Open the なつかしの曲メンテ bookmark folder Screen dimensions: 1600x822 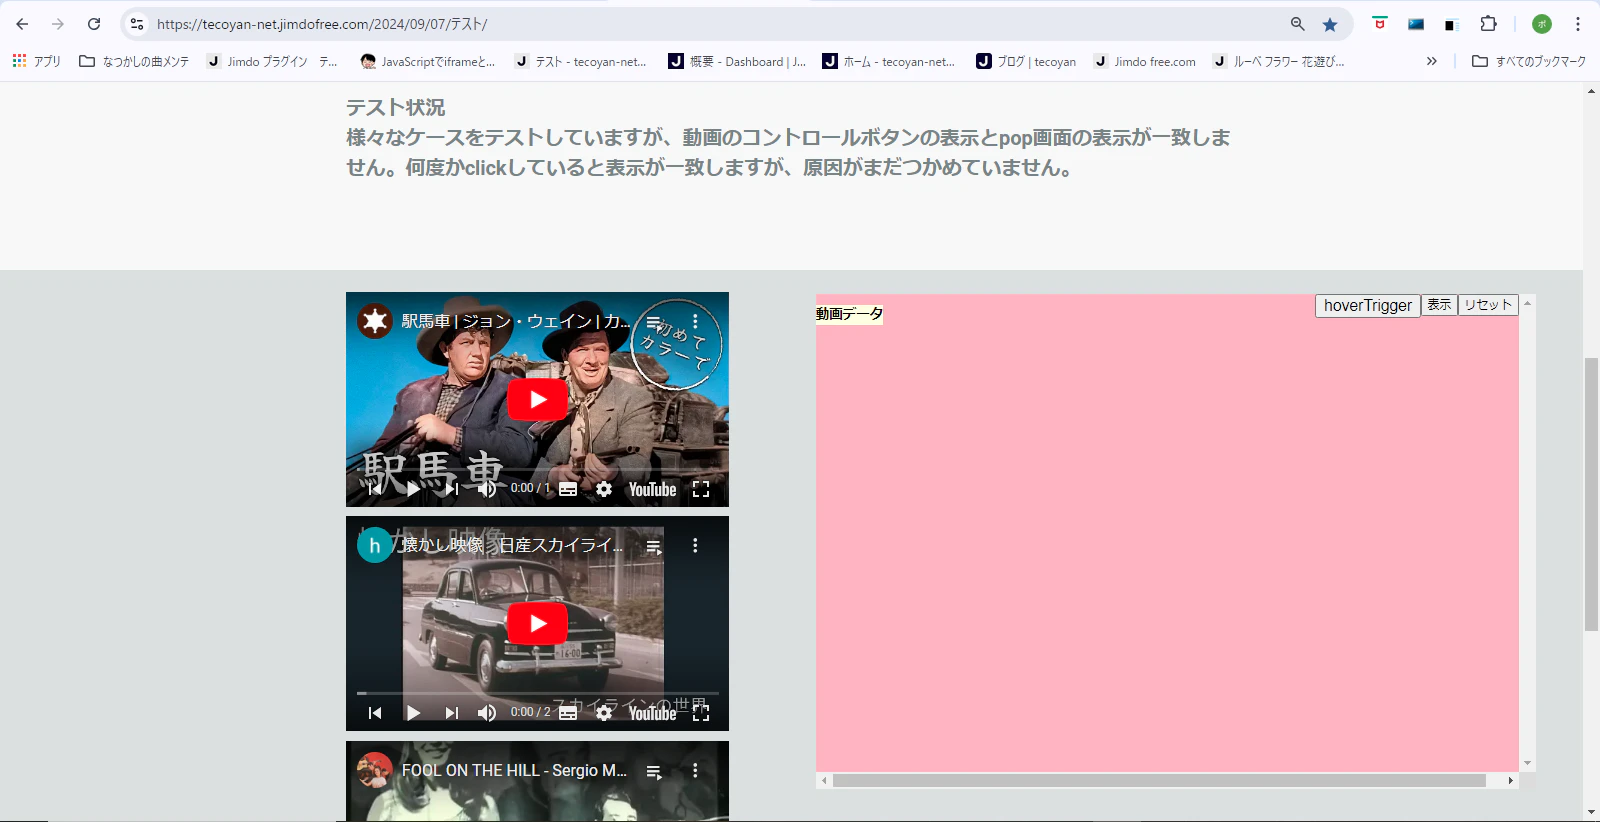point(134,61)
